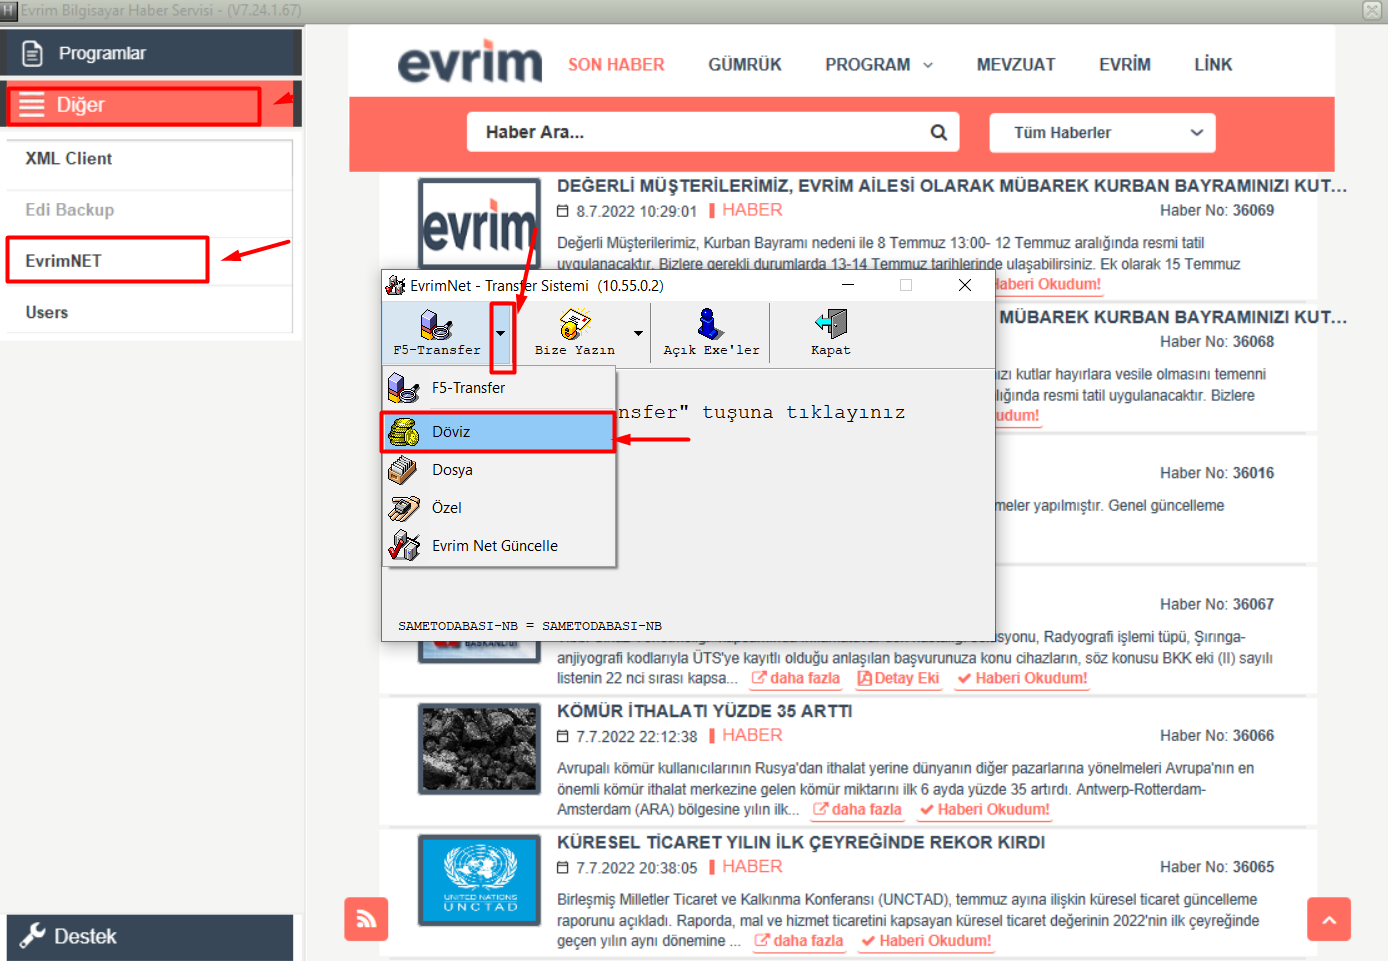Click 'Haberi Okudum!' in coal news item
The height and width of the screenshot is (961, 1388).
[x=985, y=809]
